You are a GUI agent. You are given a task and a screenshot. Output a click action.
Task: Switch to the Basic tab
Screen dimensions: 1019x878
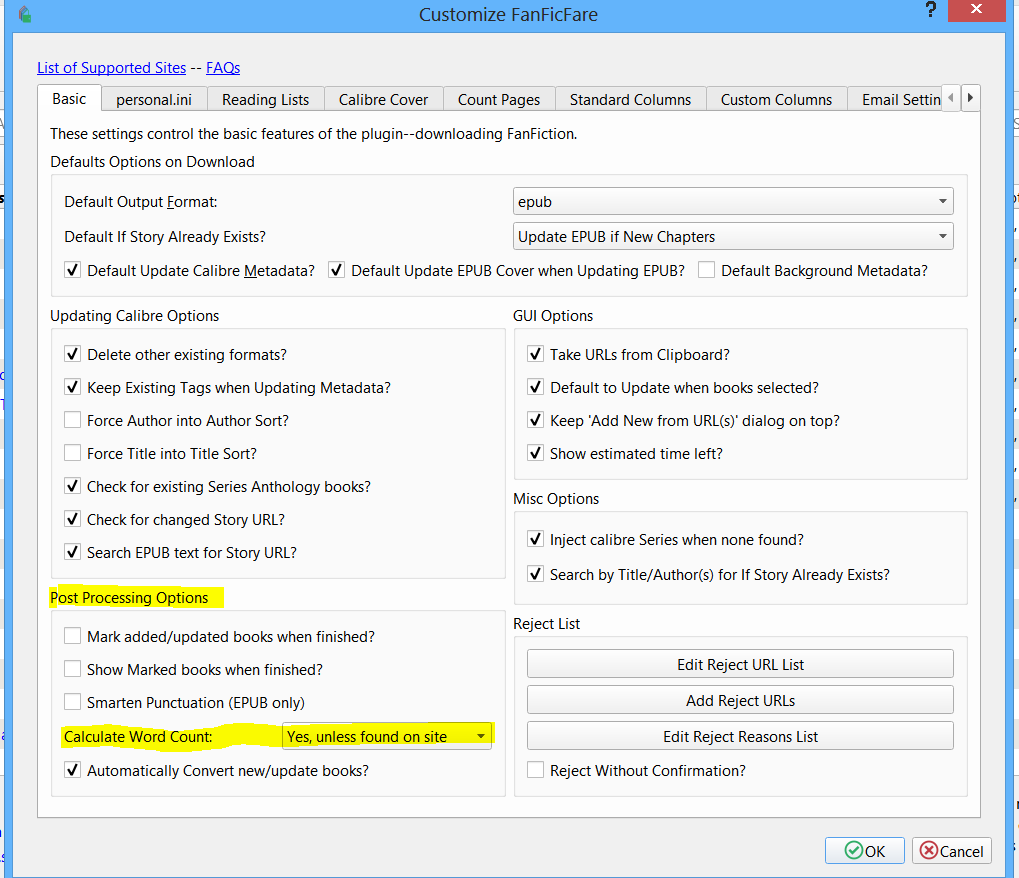click(x=69, y=99)
